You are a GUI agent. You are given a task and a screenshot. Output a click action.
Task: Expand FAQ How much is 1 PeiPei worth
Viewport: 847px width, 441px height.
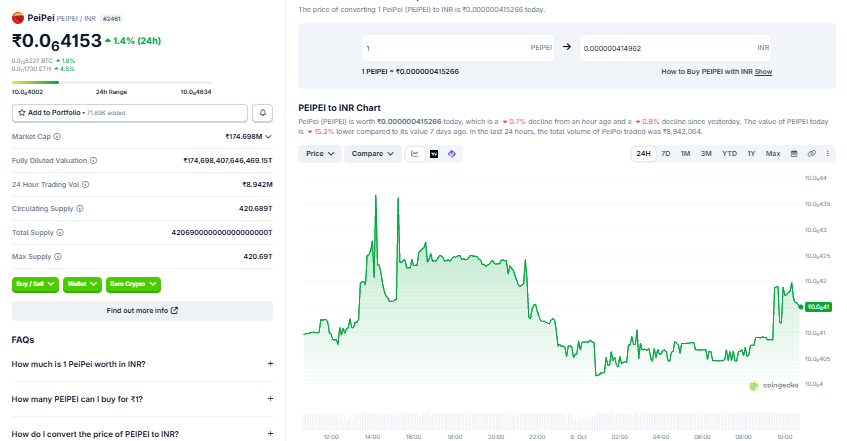(143, 364)
